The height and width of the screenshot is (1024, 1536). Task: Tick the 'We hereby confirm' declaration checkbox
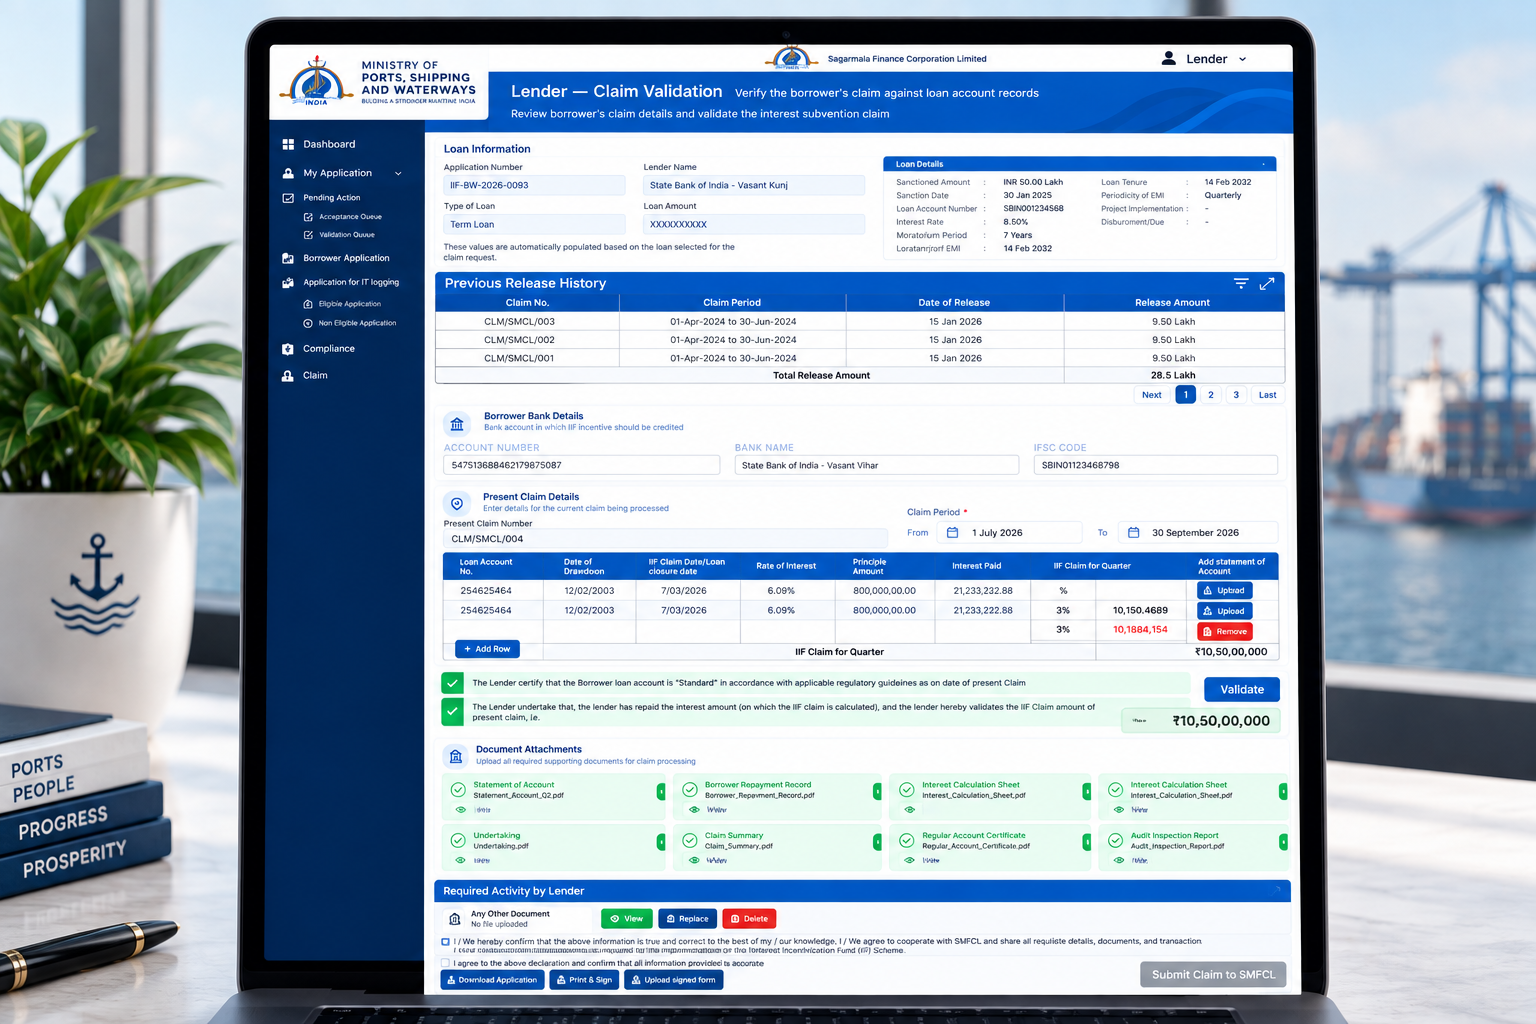coord(445,942)
